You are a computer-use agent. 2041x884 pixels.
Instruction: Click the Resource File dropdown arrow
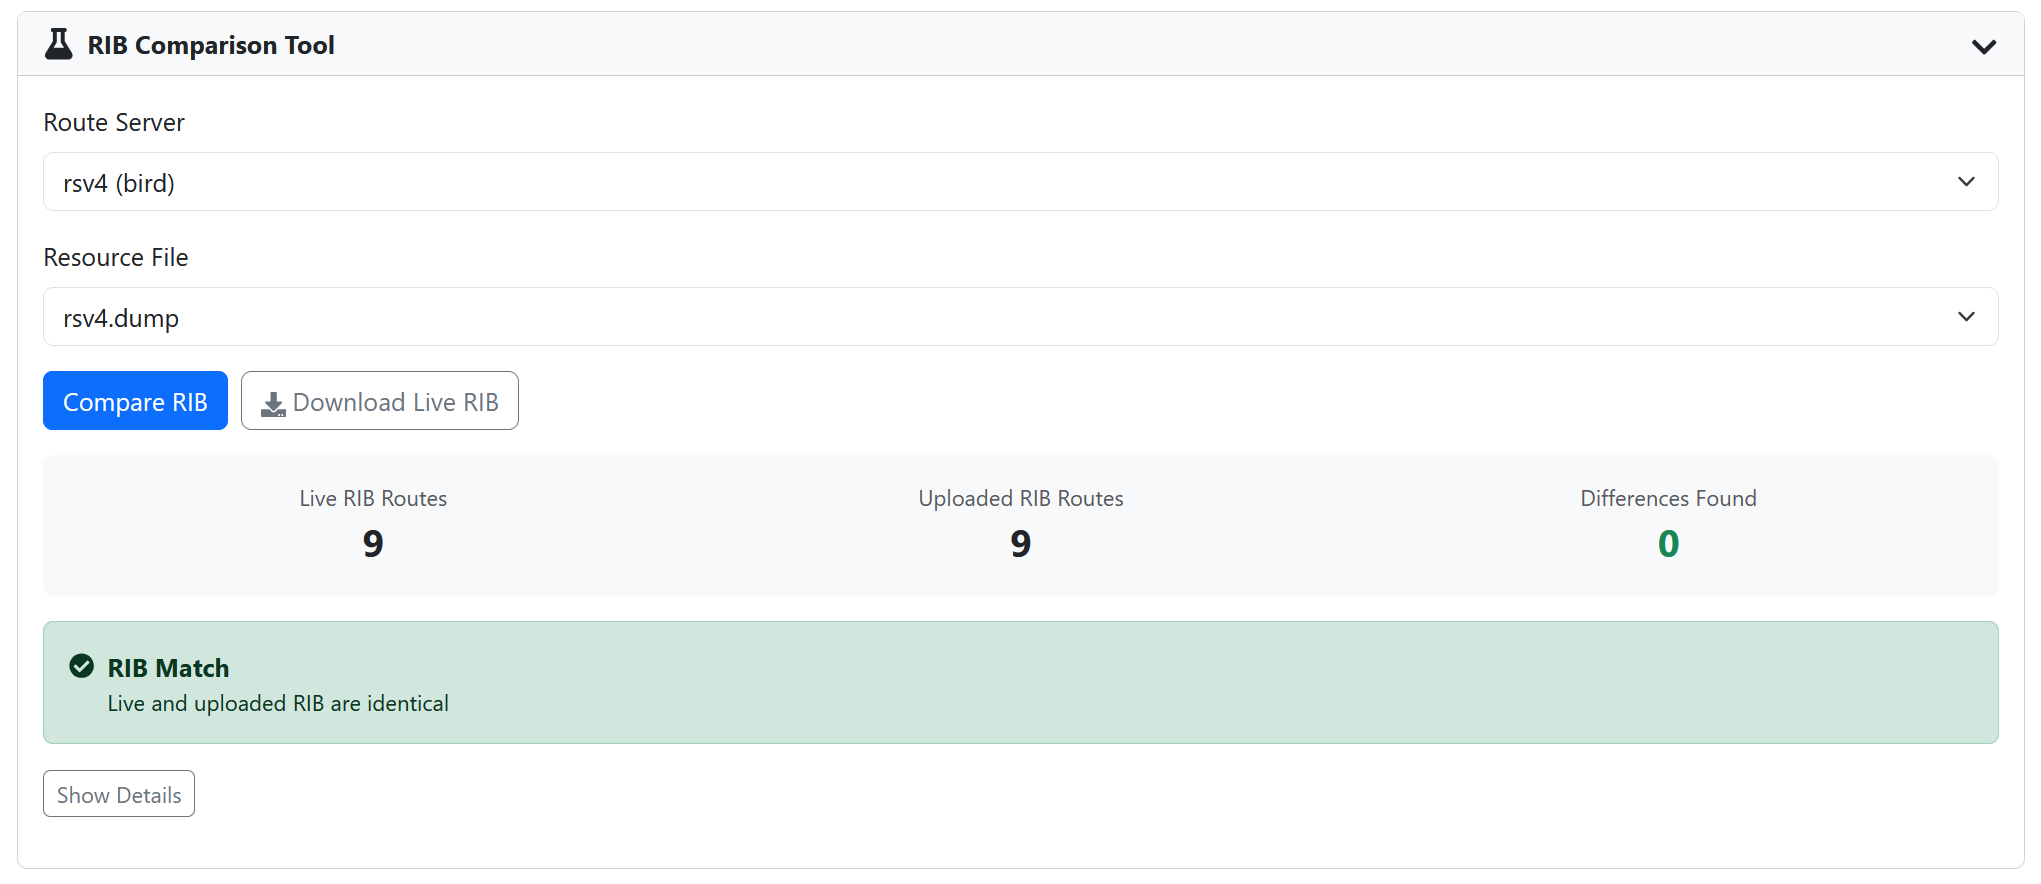(x=1966, y=317)
